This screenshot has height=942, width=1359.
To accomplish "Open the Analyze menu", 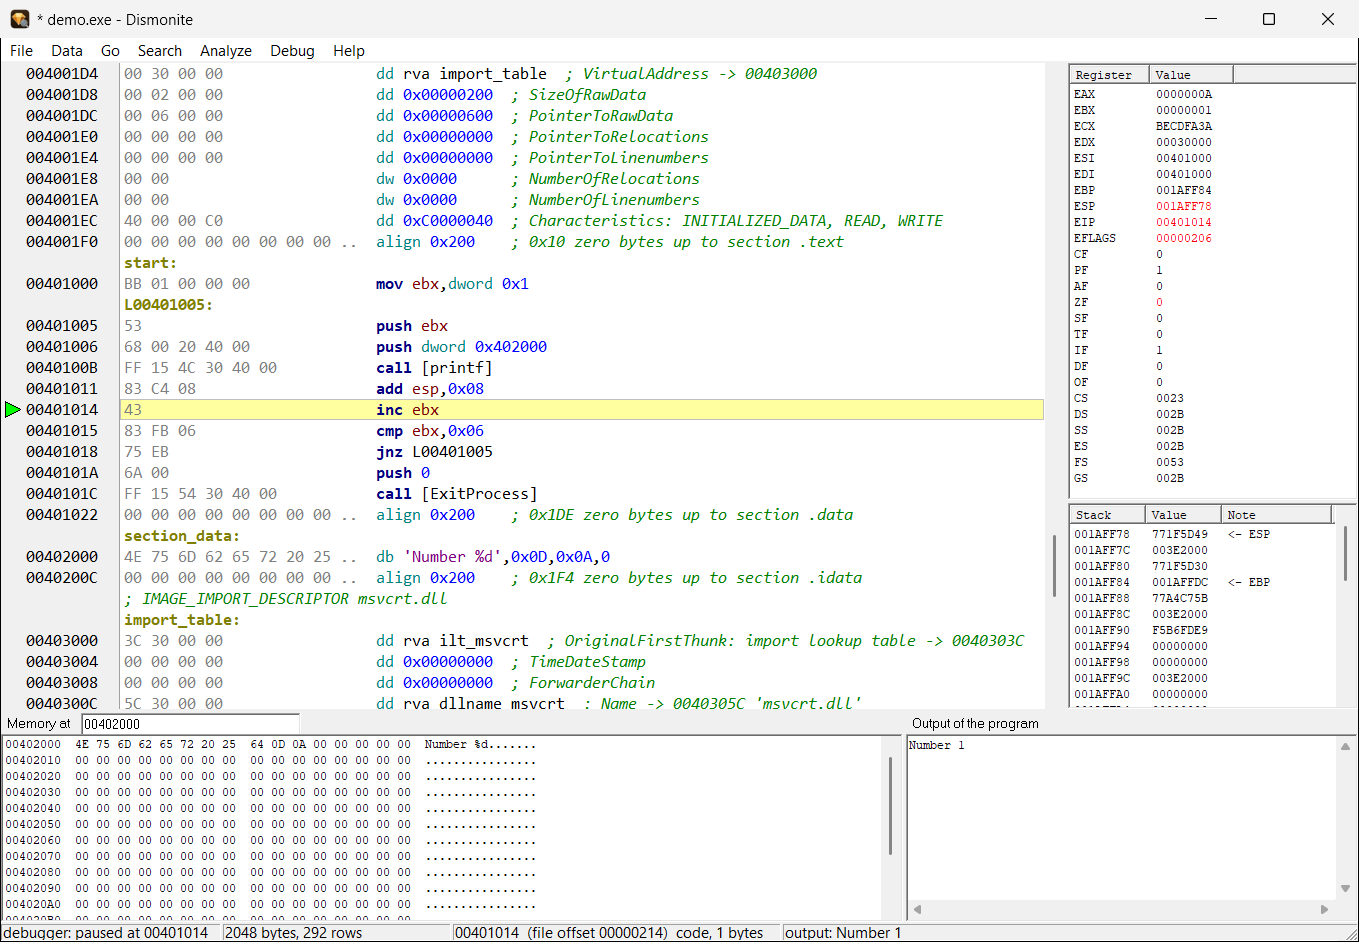I will click(x=226, y=51).
